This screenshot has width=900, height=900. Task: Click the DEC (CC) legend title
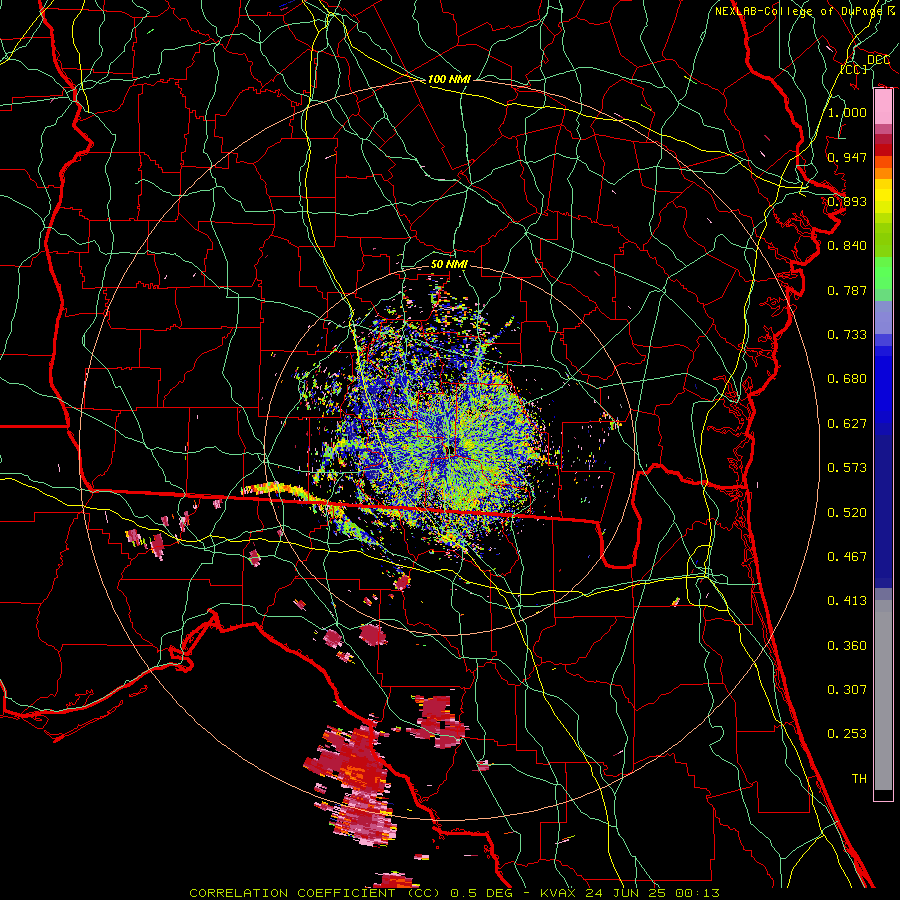[x=865, y=64]
